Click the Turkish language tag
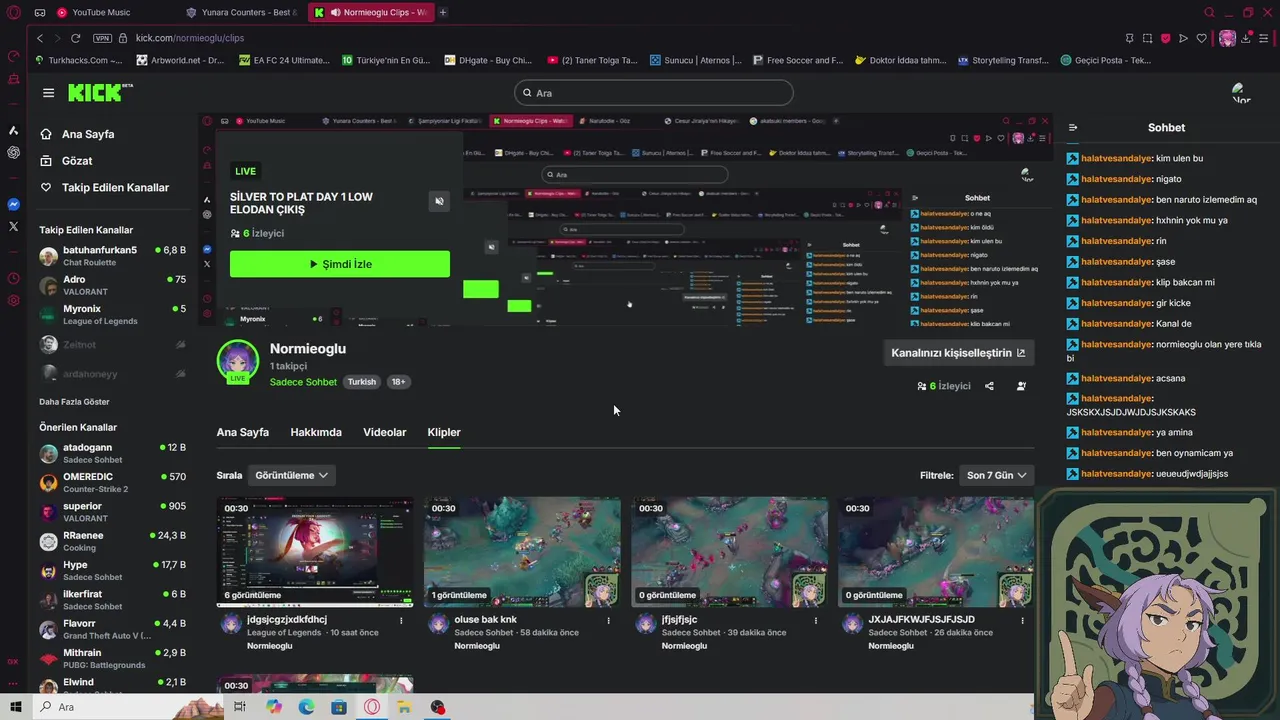Screen dimensions: 1280x720 [x=362, y=382]
